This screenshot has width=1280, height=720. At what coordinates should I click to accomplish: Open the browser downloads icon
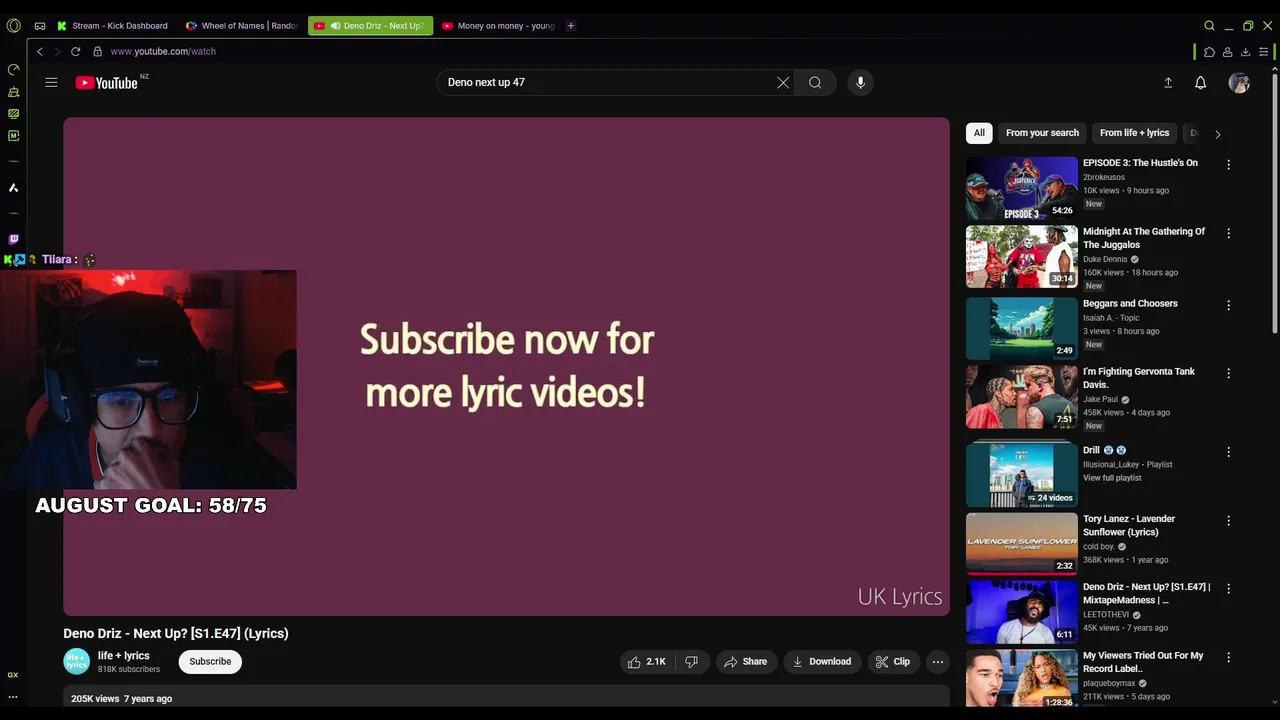1245,52
